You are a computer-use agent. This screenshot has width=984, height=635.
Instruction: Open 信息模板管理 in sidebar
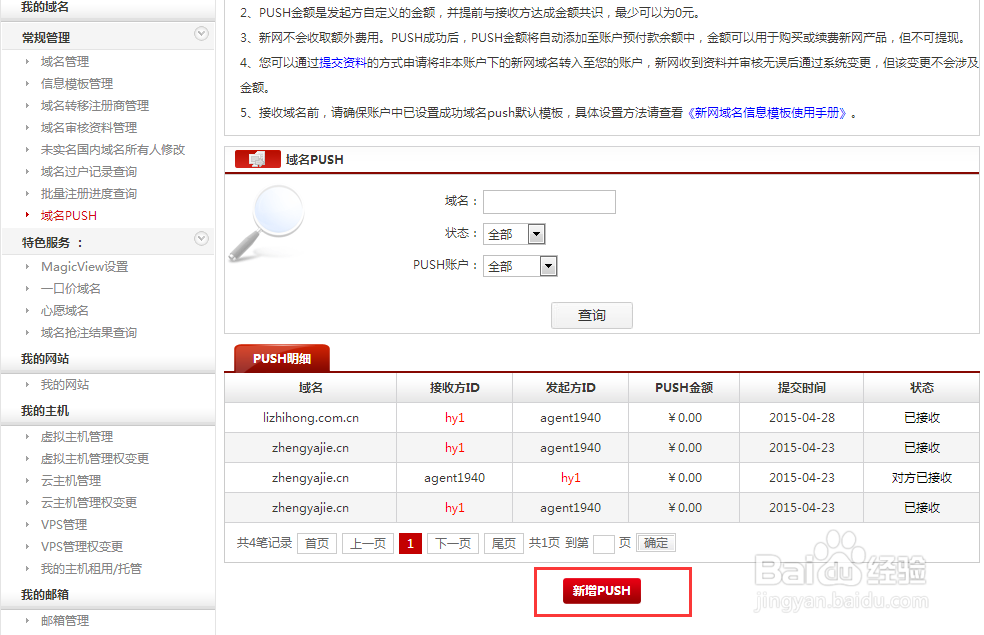tap(77, 83)
